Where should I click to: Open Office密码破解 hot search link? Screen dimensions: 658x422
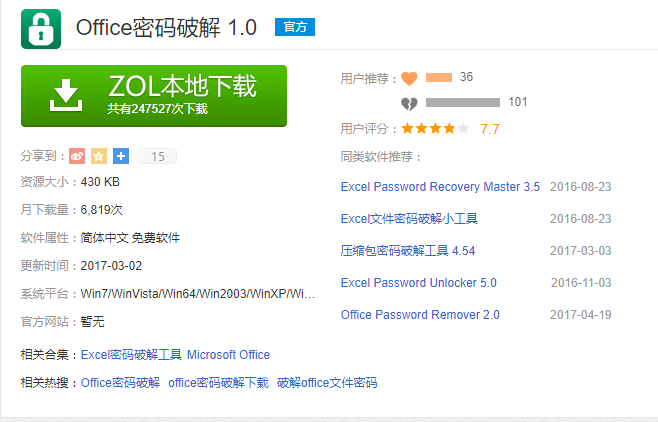click(120, 383)
